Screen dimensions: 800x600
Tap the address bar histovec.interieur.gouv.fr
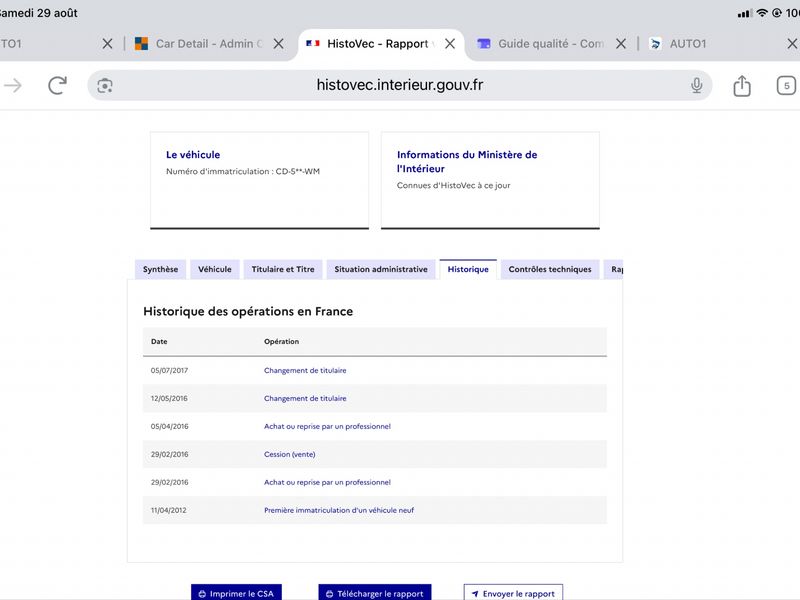[x=399, y=85]
